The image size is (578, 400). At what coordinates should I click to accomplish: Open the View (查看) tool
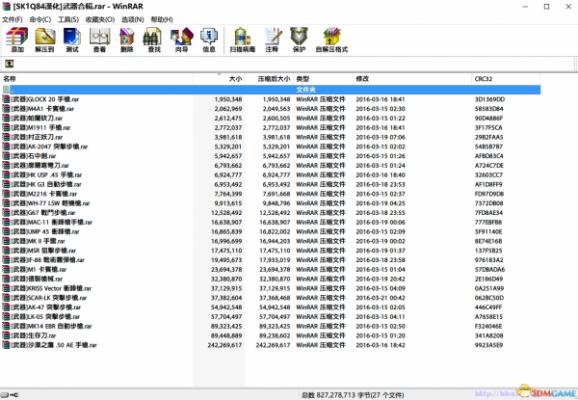coord(99,40)
